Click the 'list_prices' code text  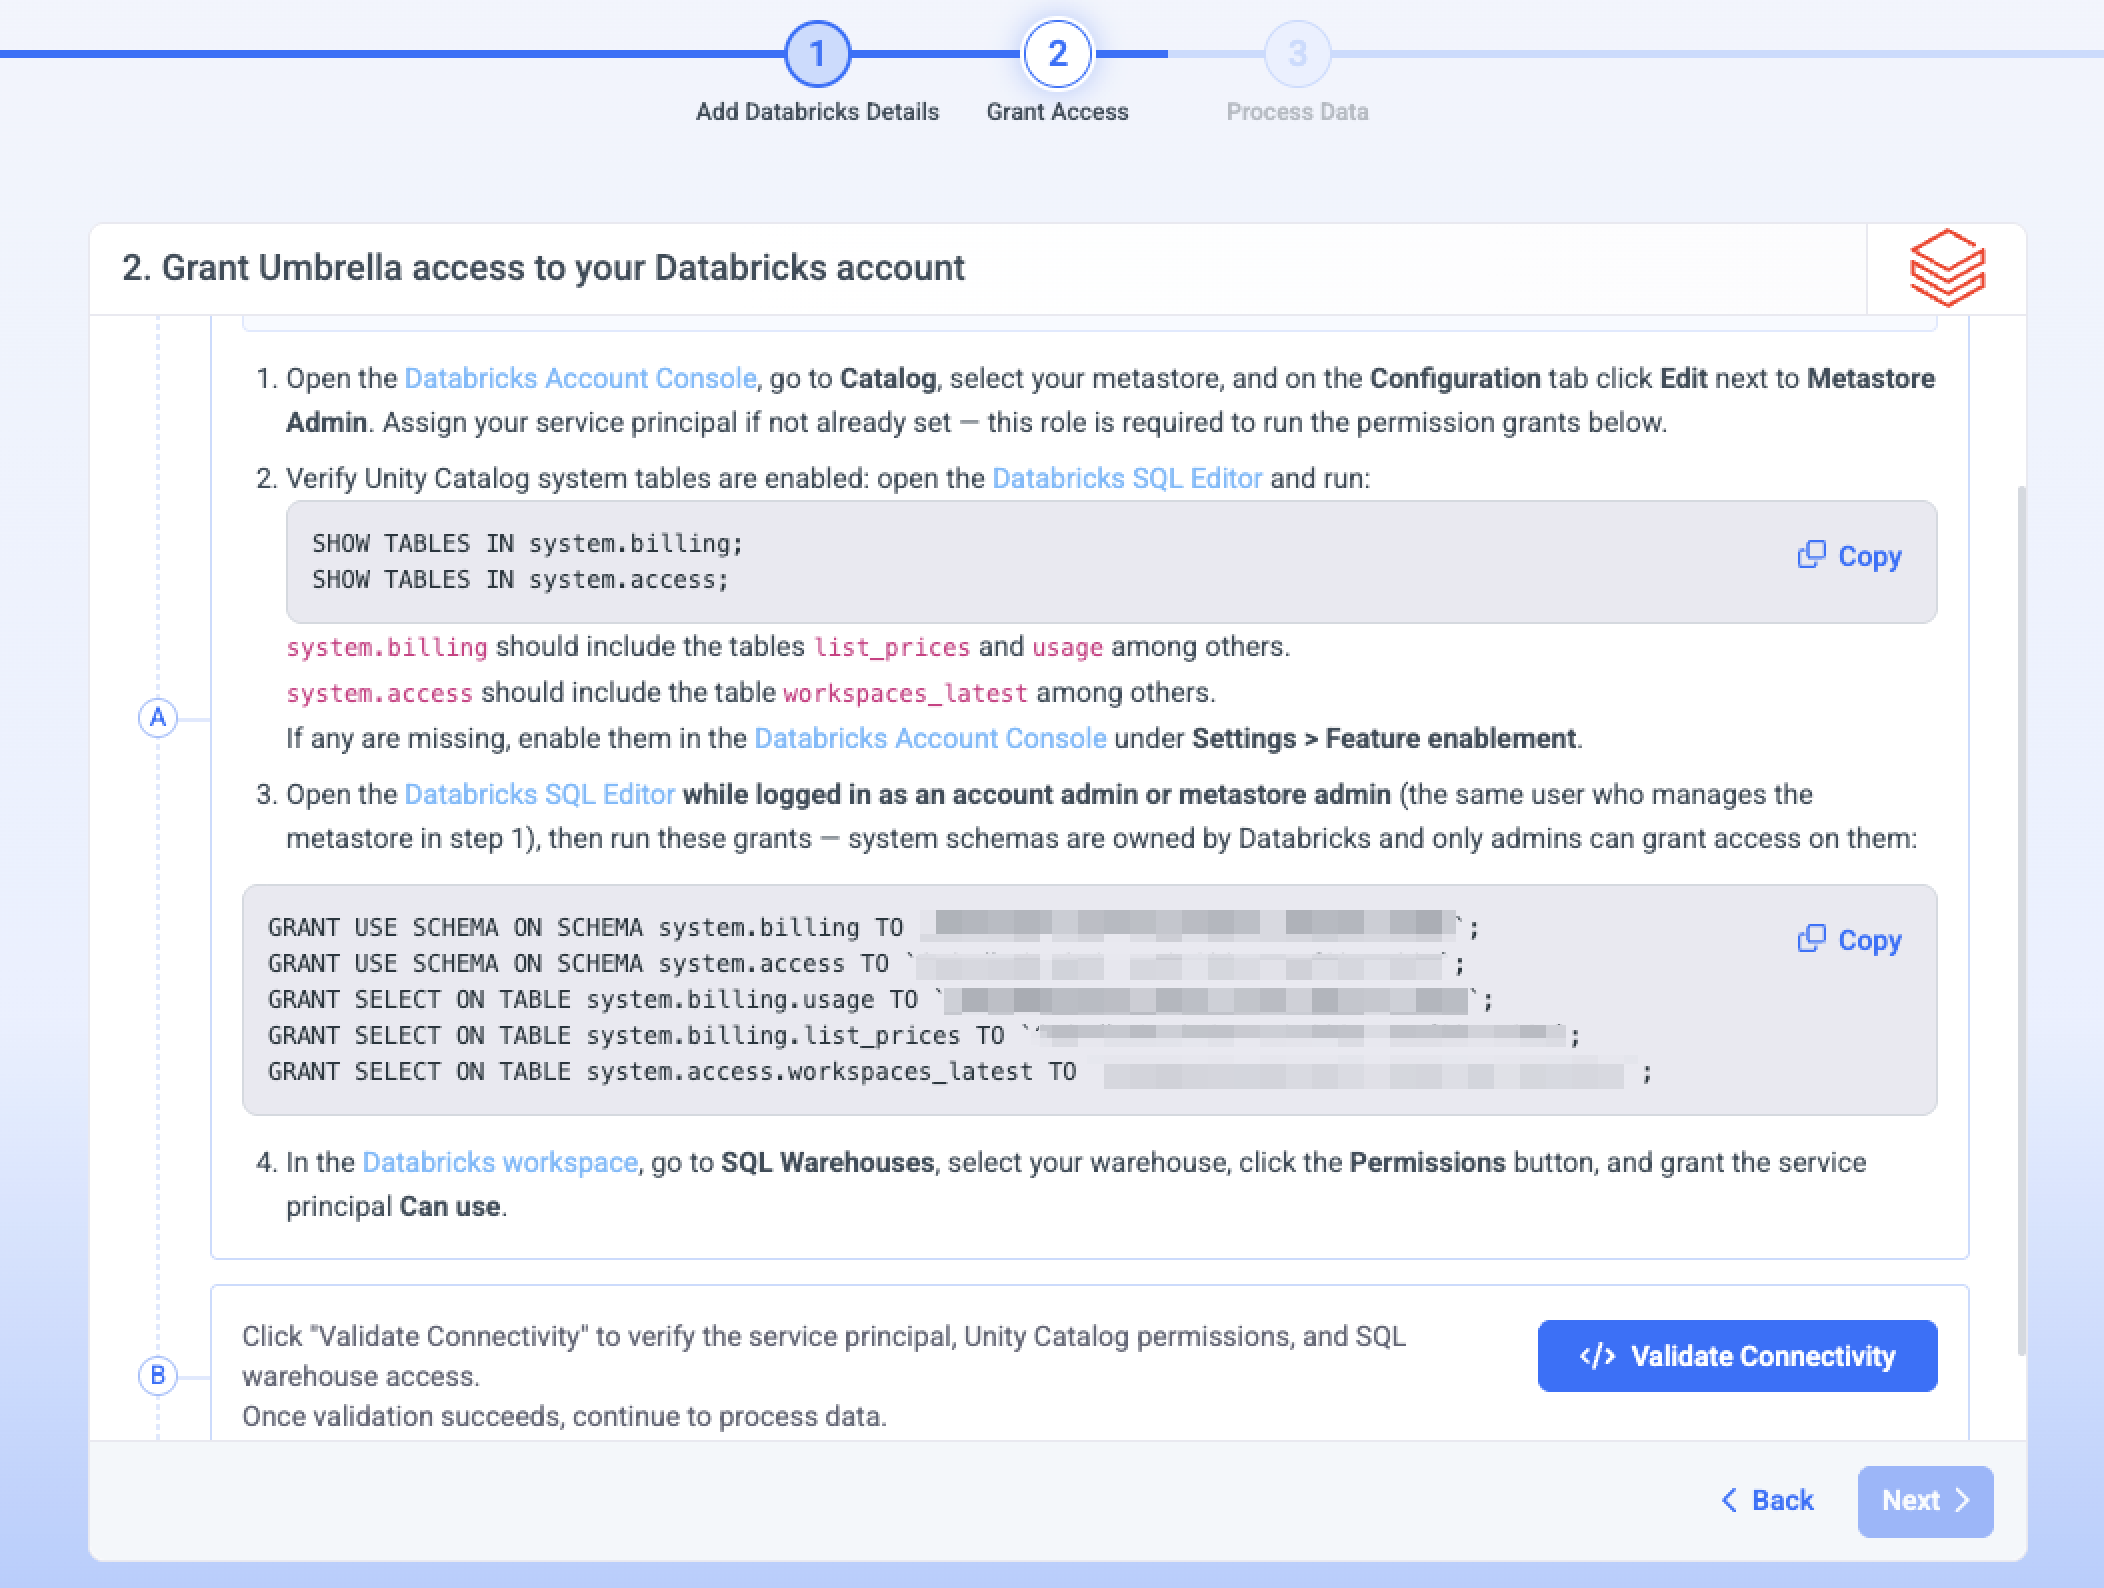892,647
